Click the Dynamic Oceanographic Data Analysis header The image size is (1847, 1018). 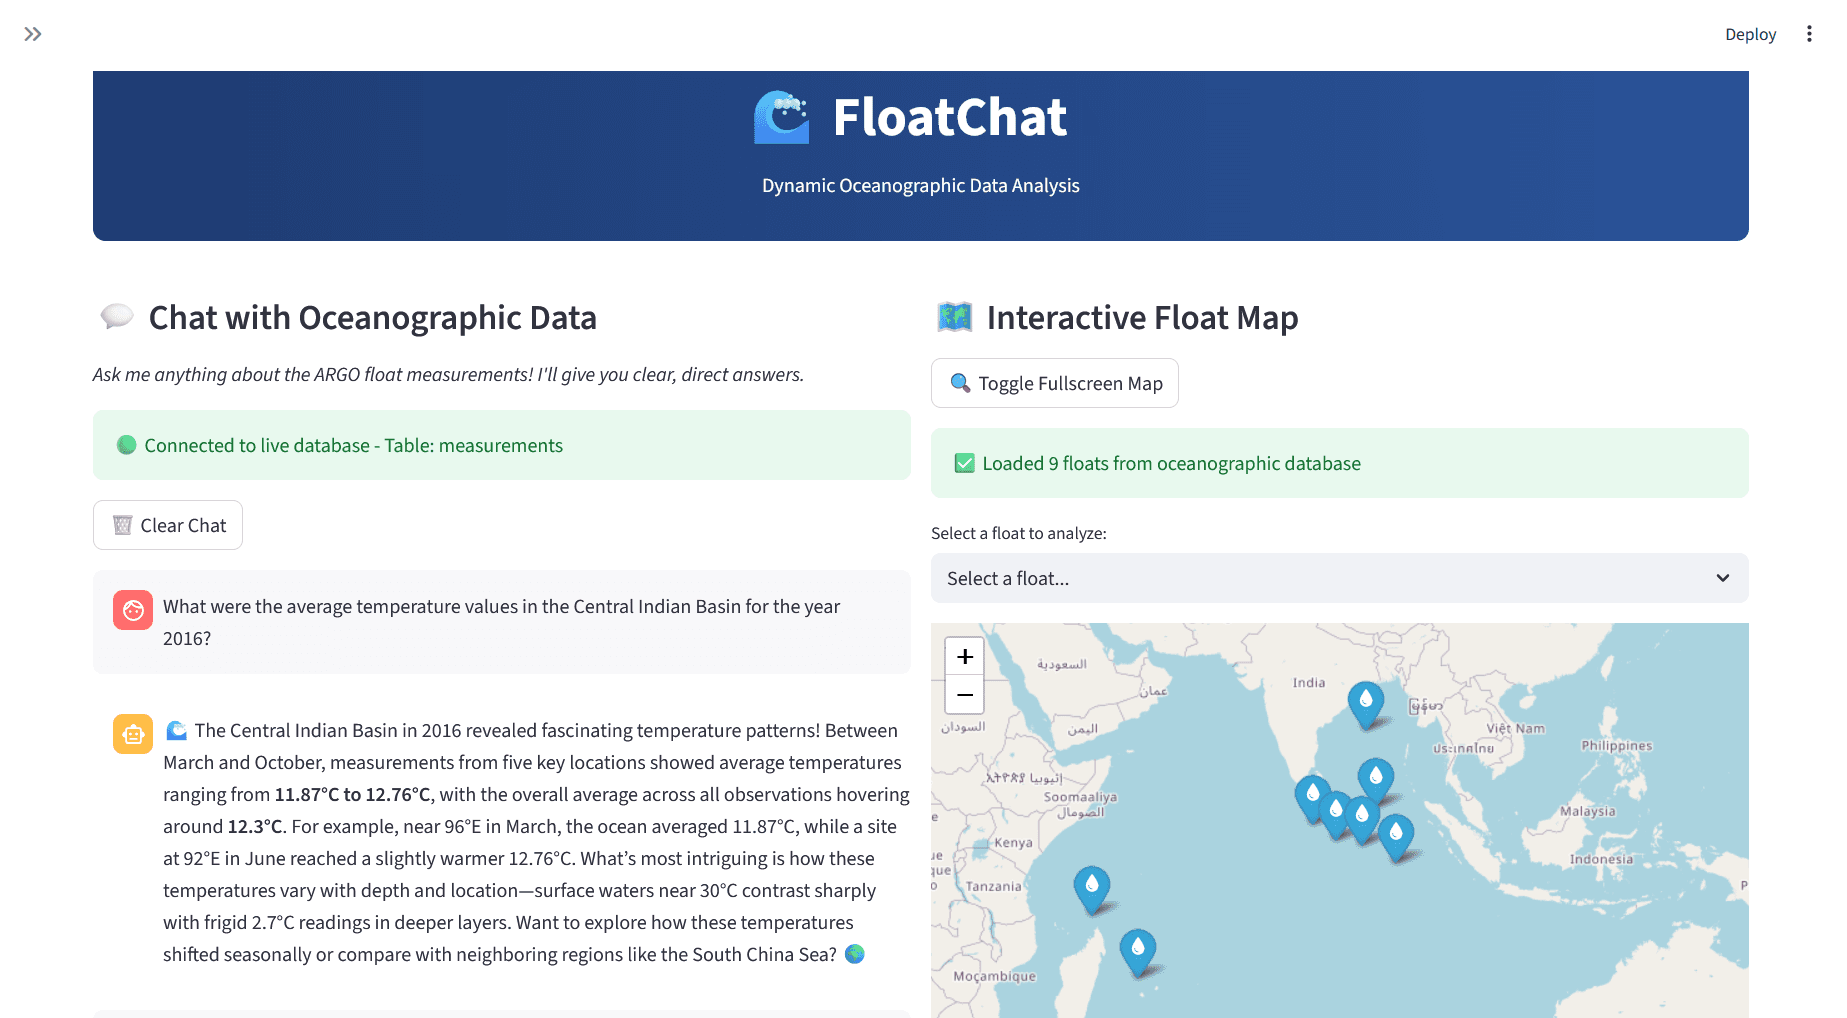(x=919, y=185)
